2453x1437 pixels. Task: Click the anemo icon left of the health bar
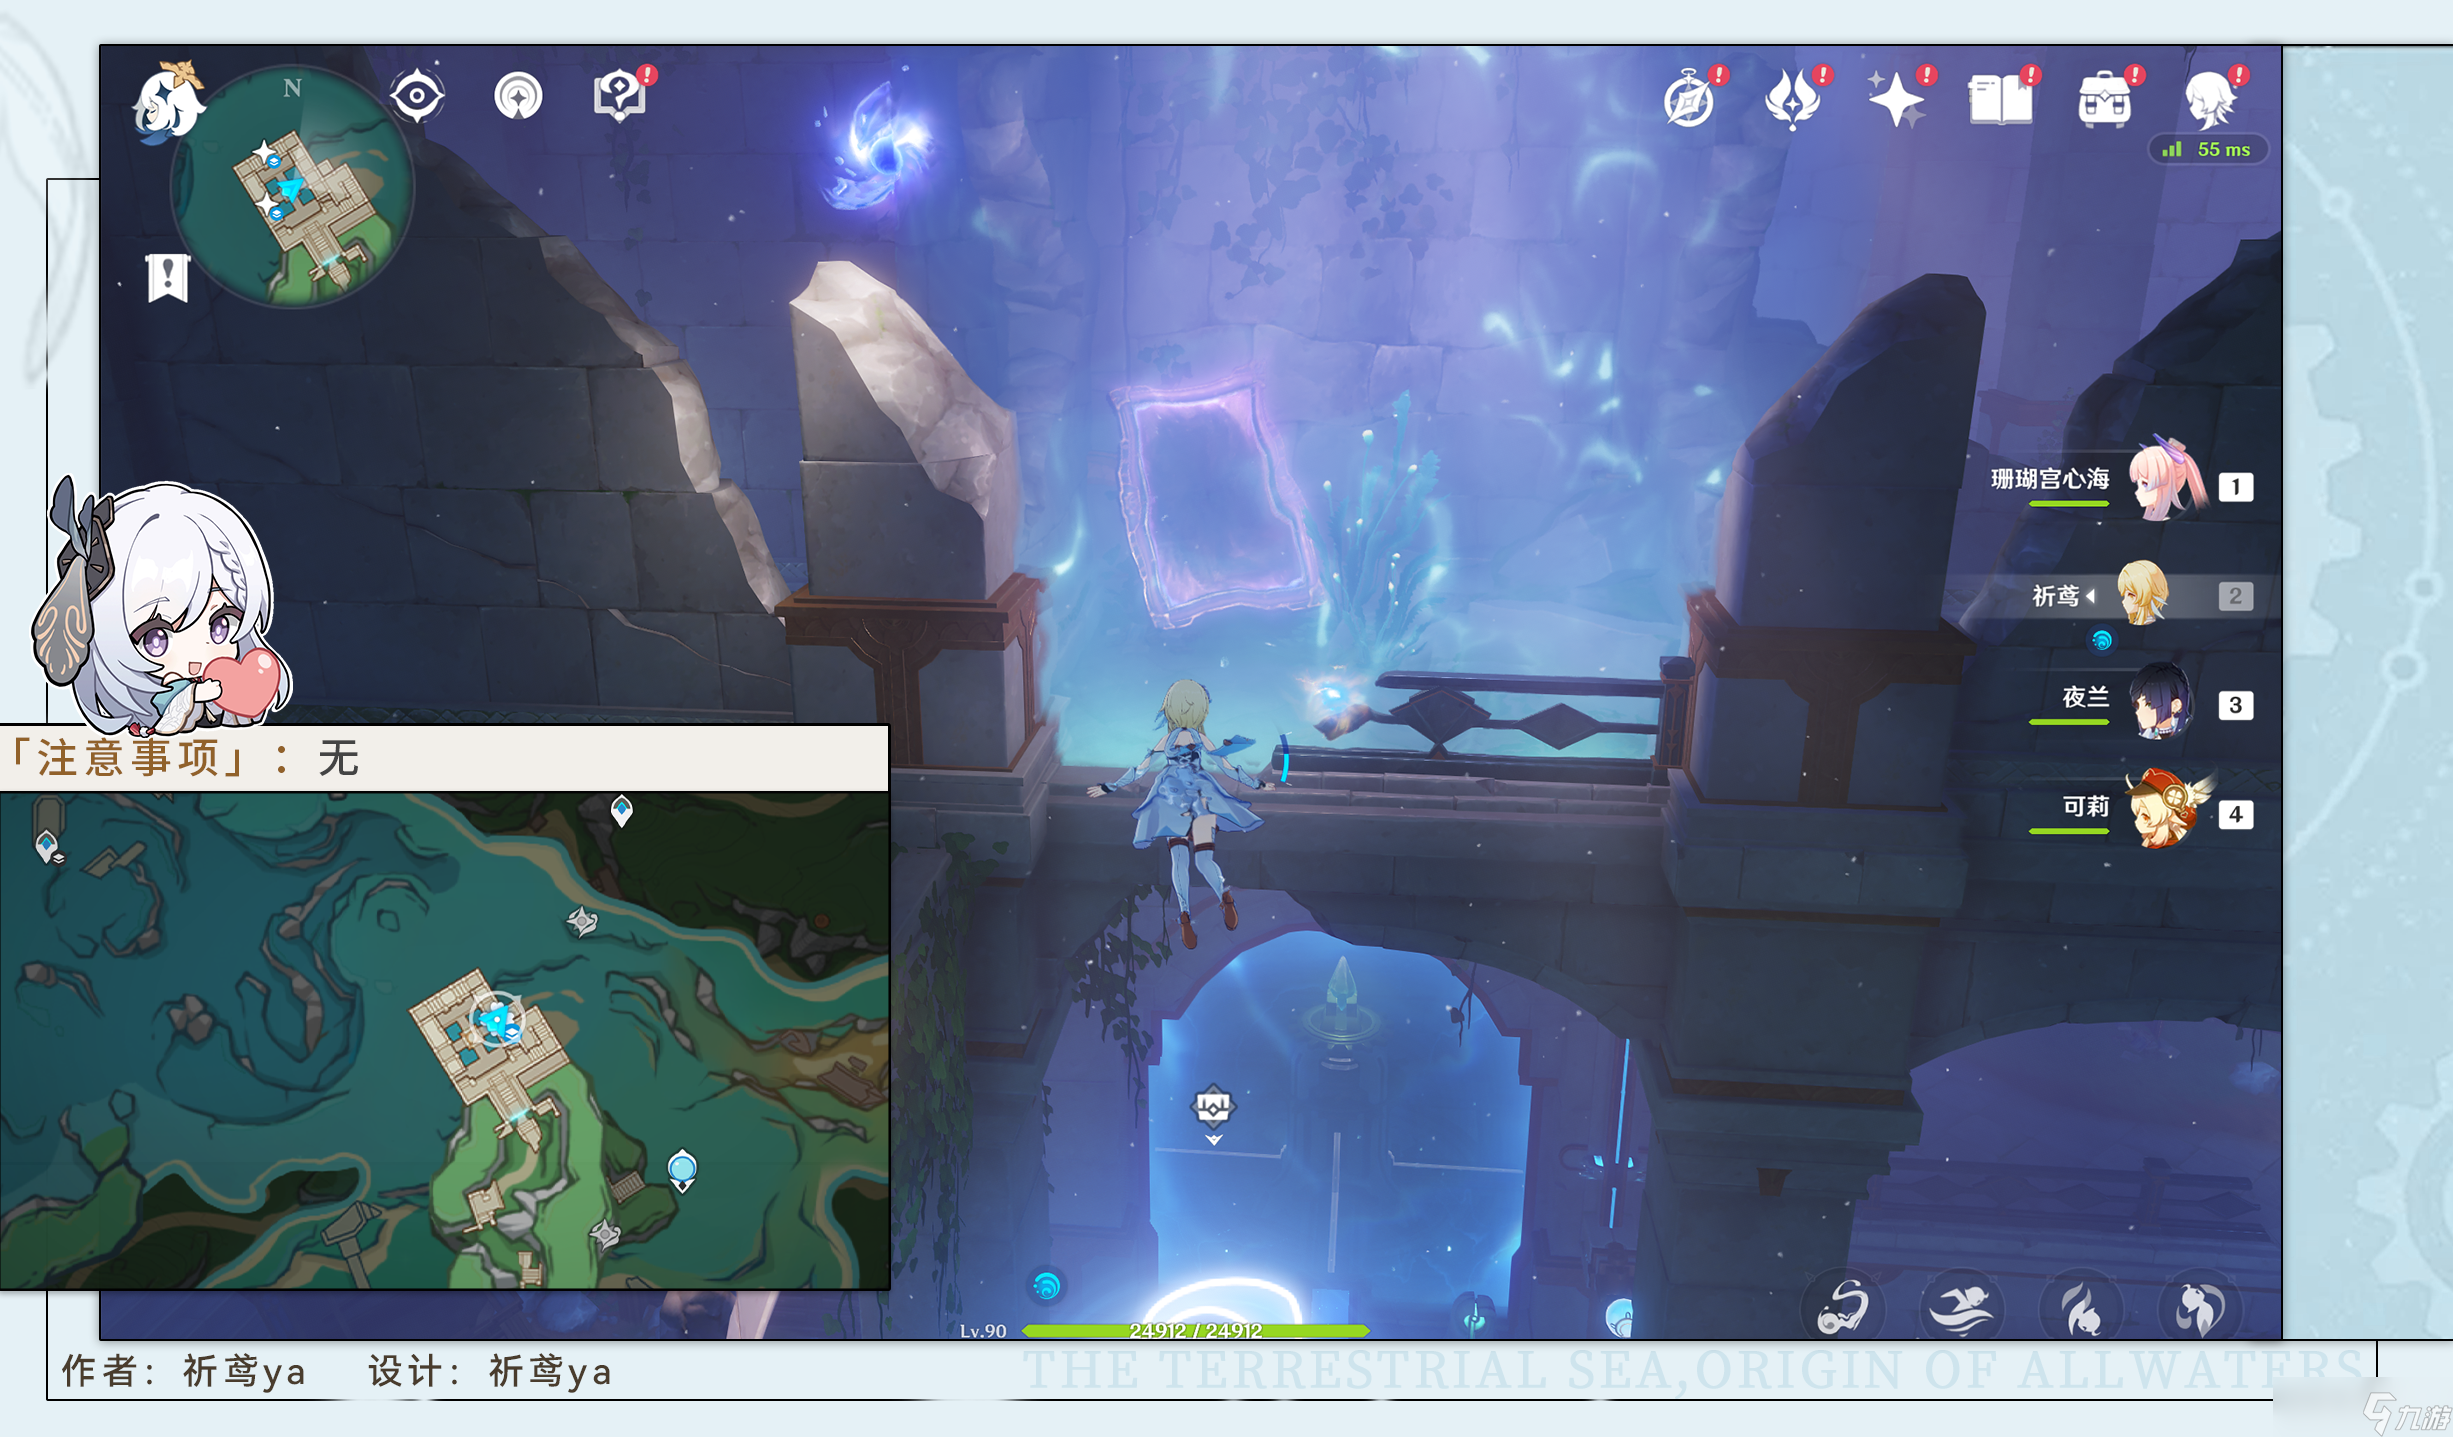(1047, 1286)
